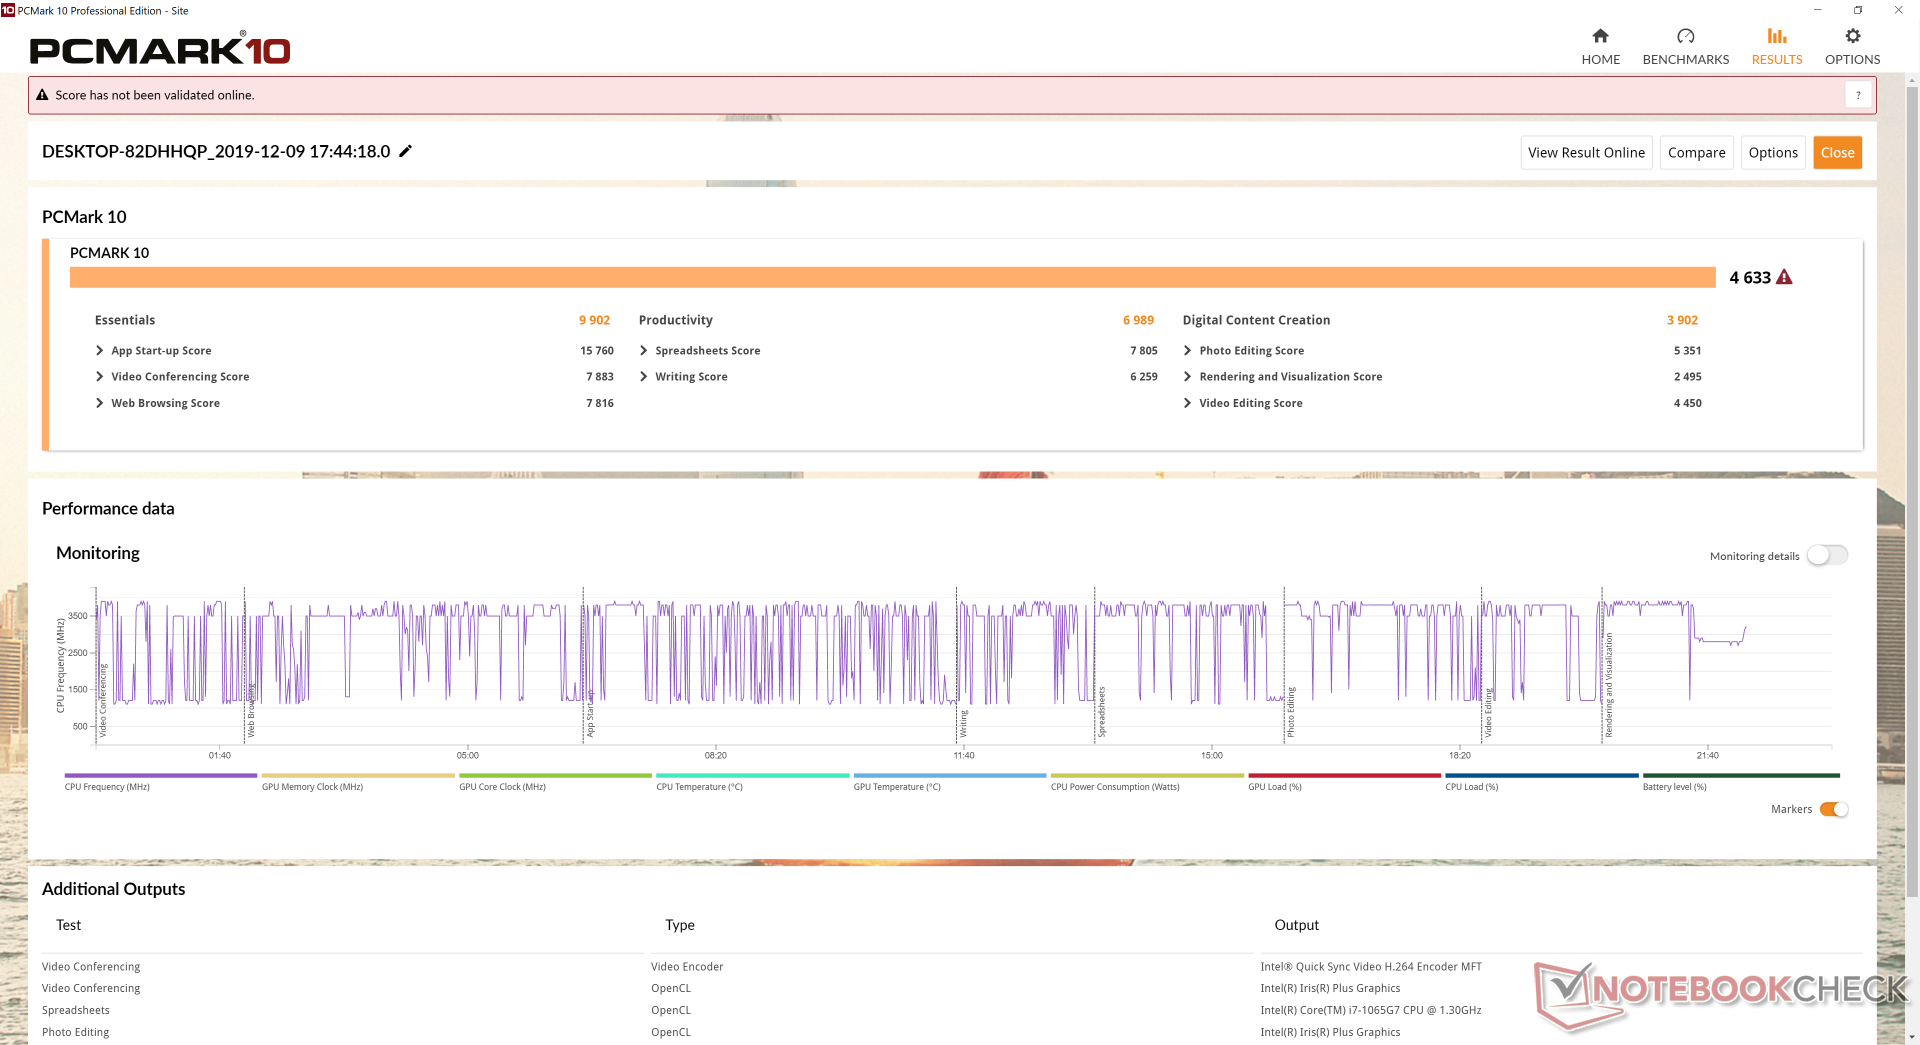Image resolution: width=1920 pixels, height=1045 pixels.
Task: Click the Essentials score 9 902
Action: point(594,320)
